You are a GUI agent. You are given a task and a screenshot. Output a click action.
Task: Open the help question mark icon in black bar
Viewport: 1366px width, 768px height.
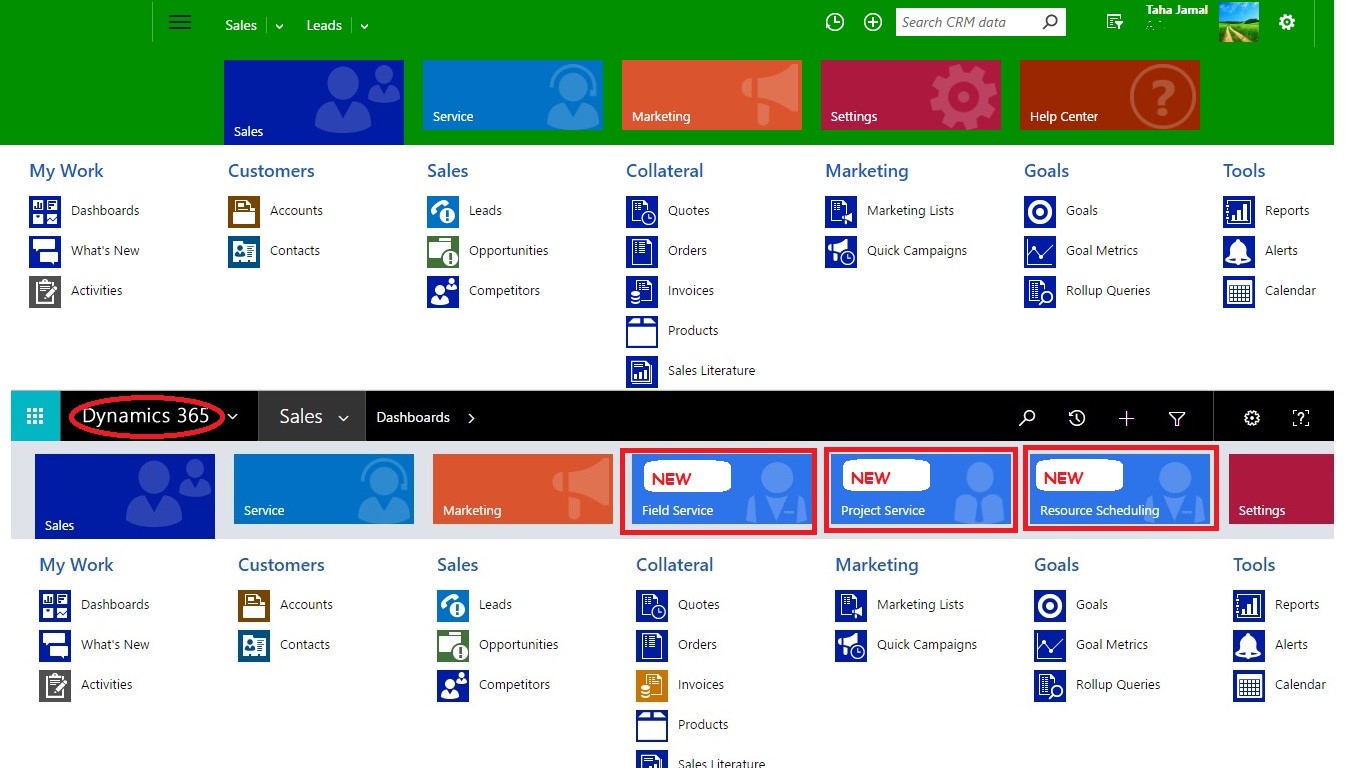click(x=1301, y=418)
